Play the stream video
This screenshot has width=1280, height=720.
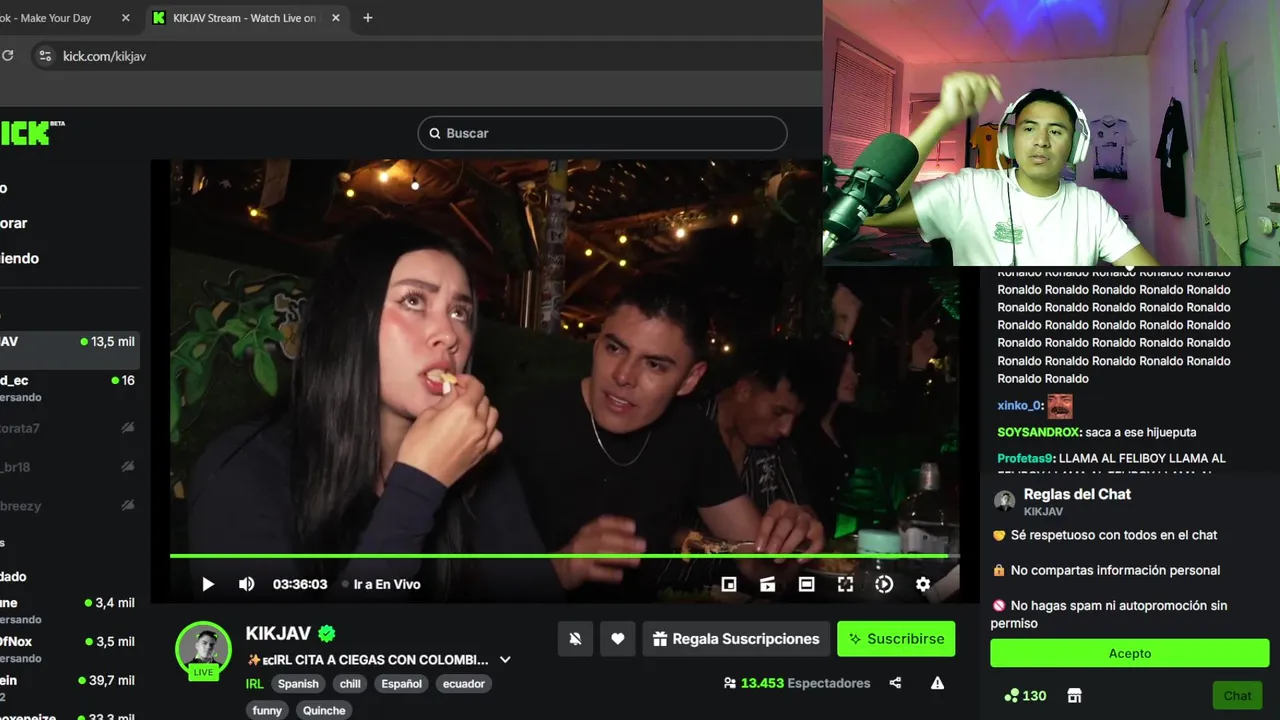pyautogui.click(x=208, y=584)
